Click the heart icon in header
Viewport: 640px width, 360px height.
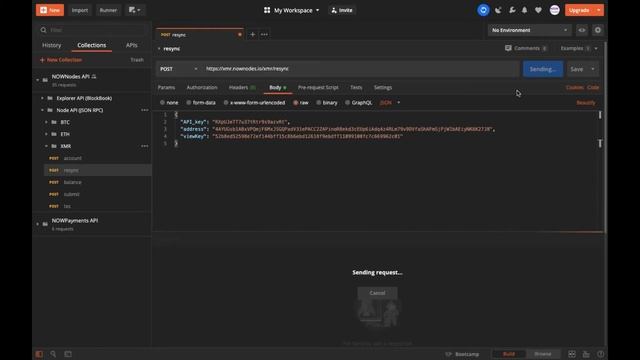pyautogui.click(x=538, y=10)
